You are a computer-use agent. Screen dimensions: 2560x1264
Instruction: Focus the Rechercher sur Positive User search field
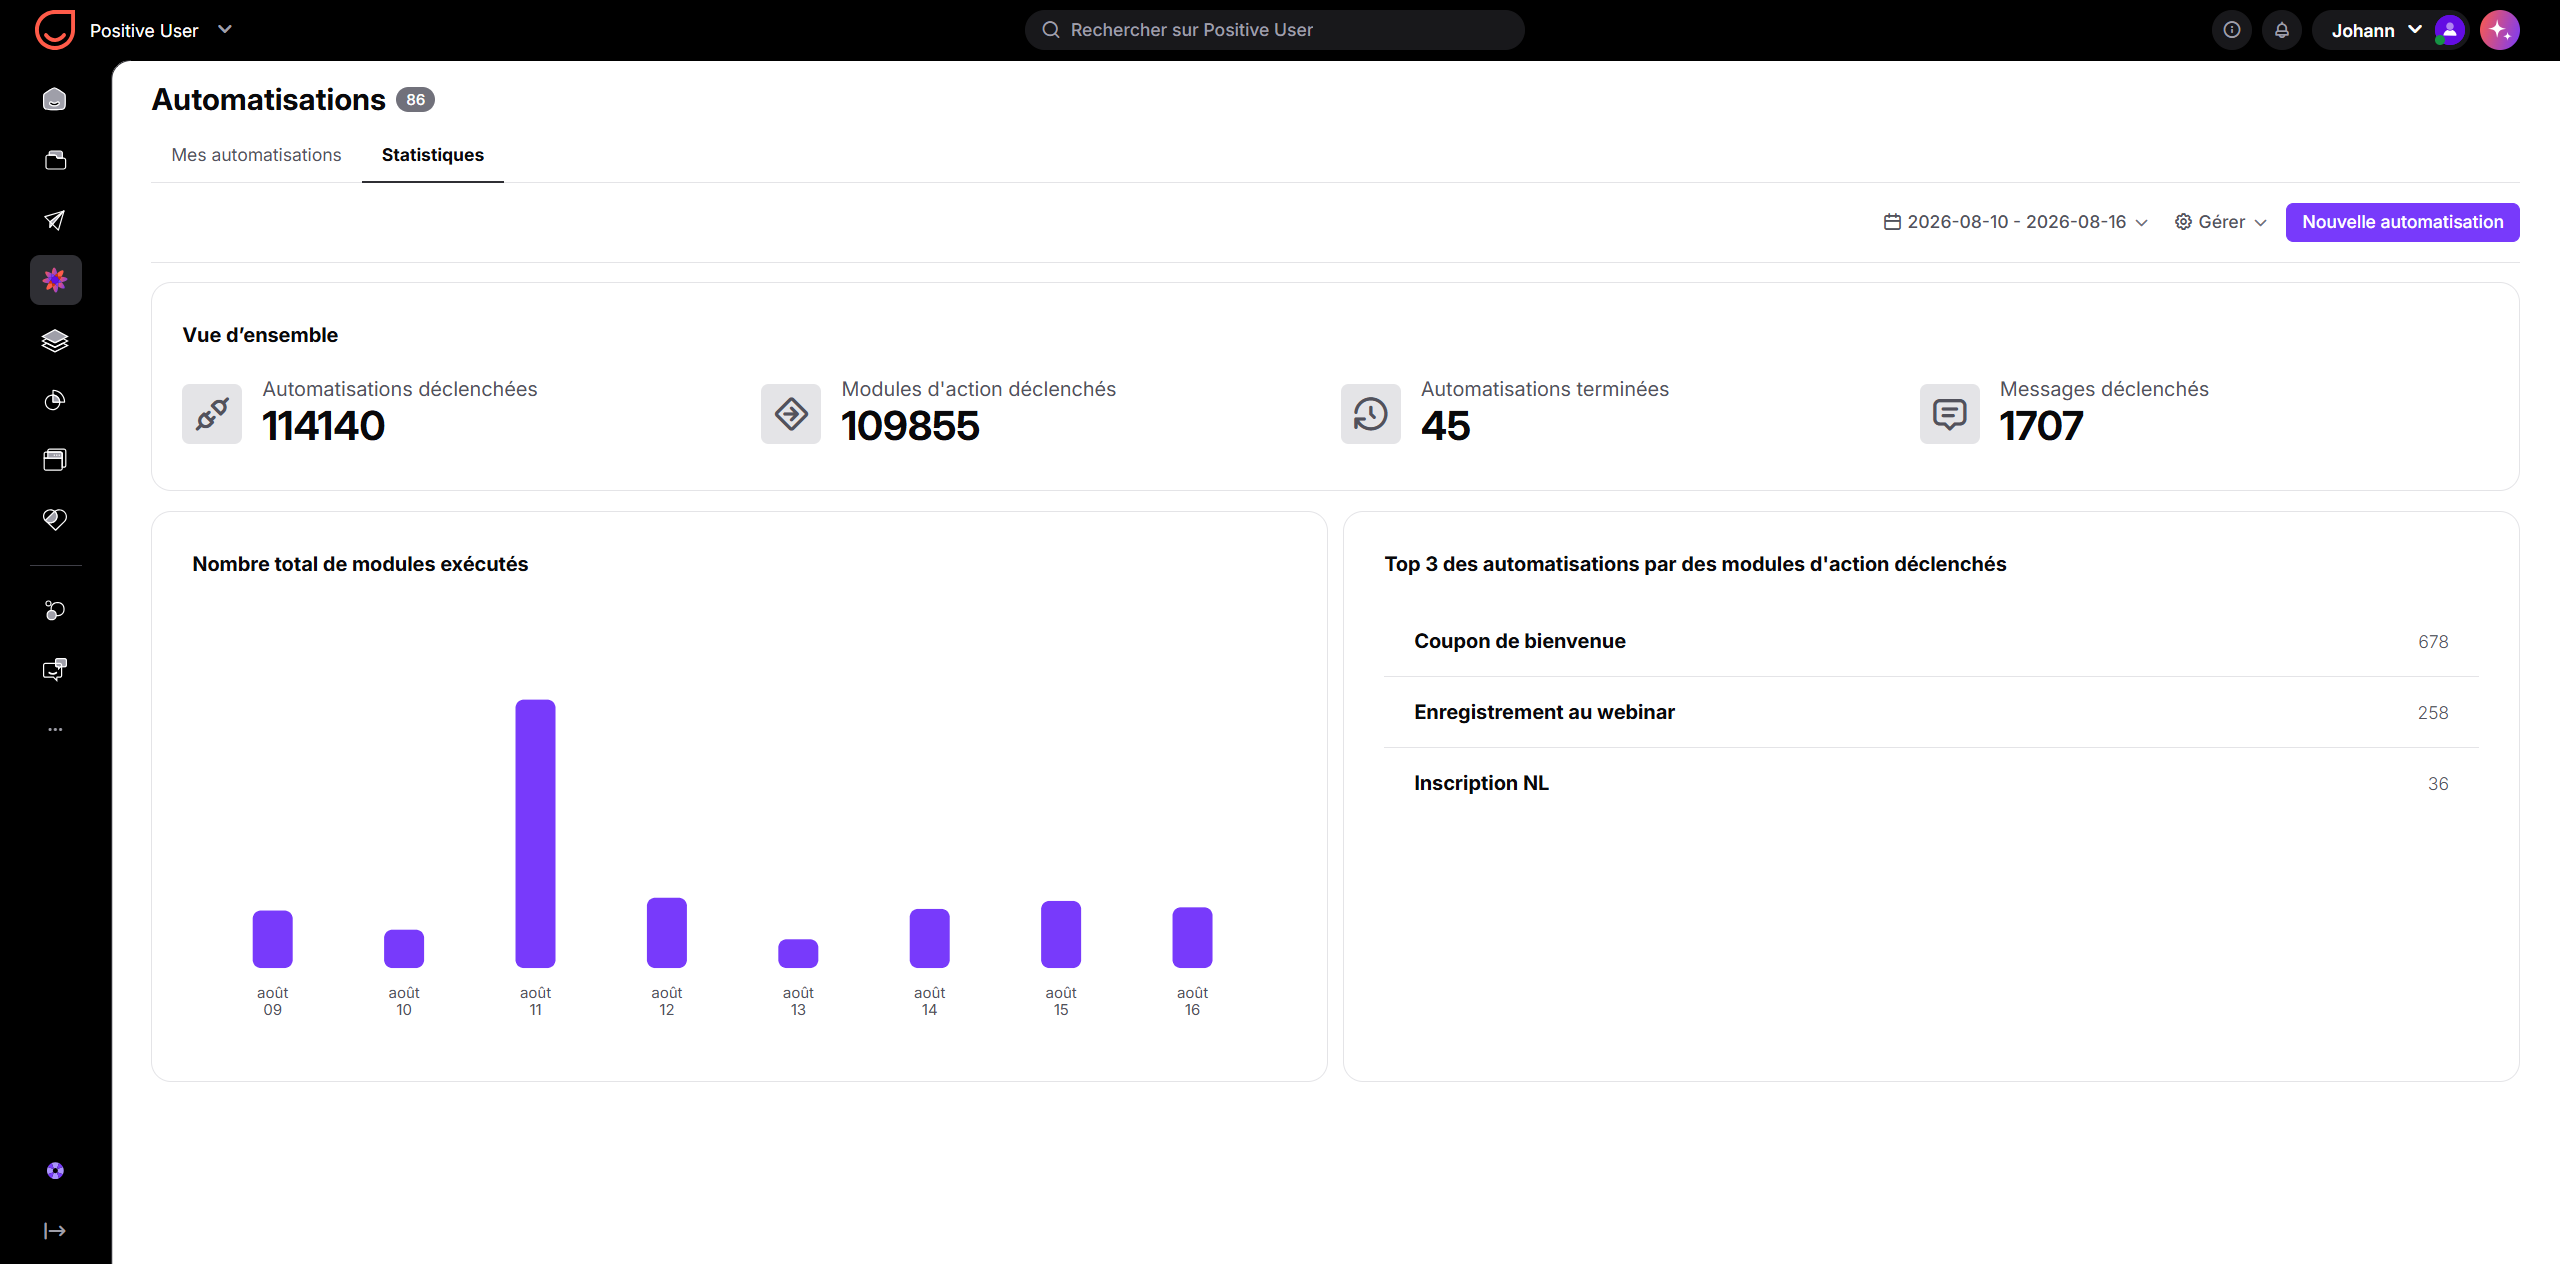(x=1275, y=30)
